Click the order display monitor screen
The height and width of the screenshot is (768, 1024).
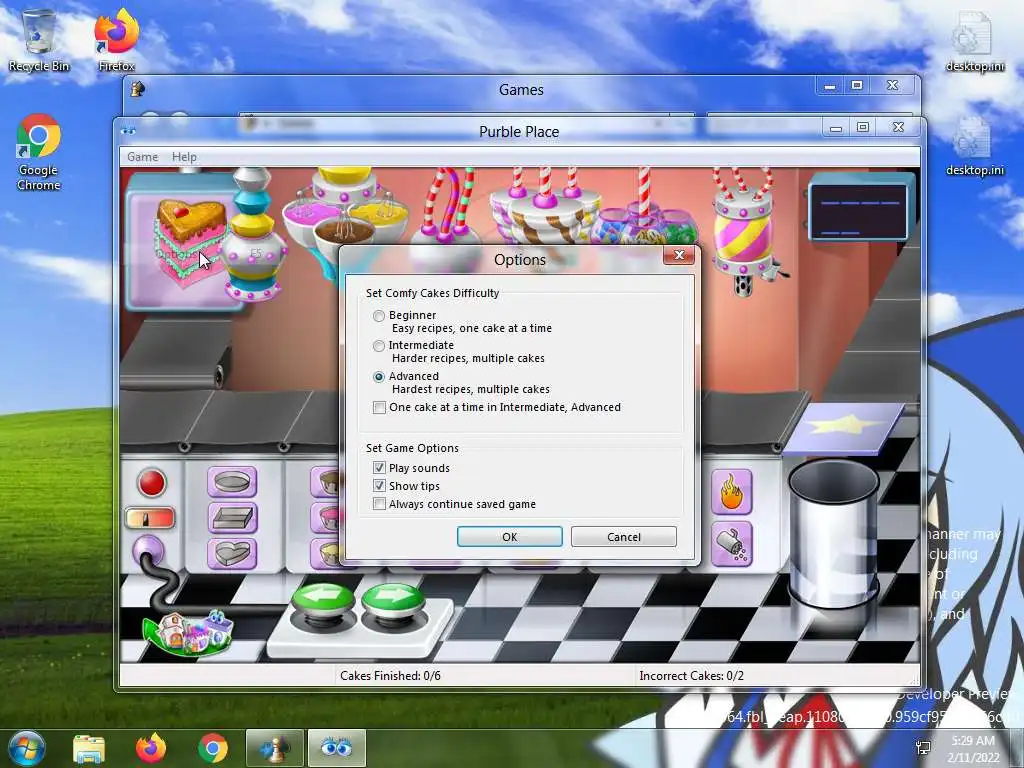click(x=859, y=212)
